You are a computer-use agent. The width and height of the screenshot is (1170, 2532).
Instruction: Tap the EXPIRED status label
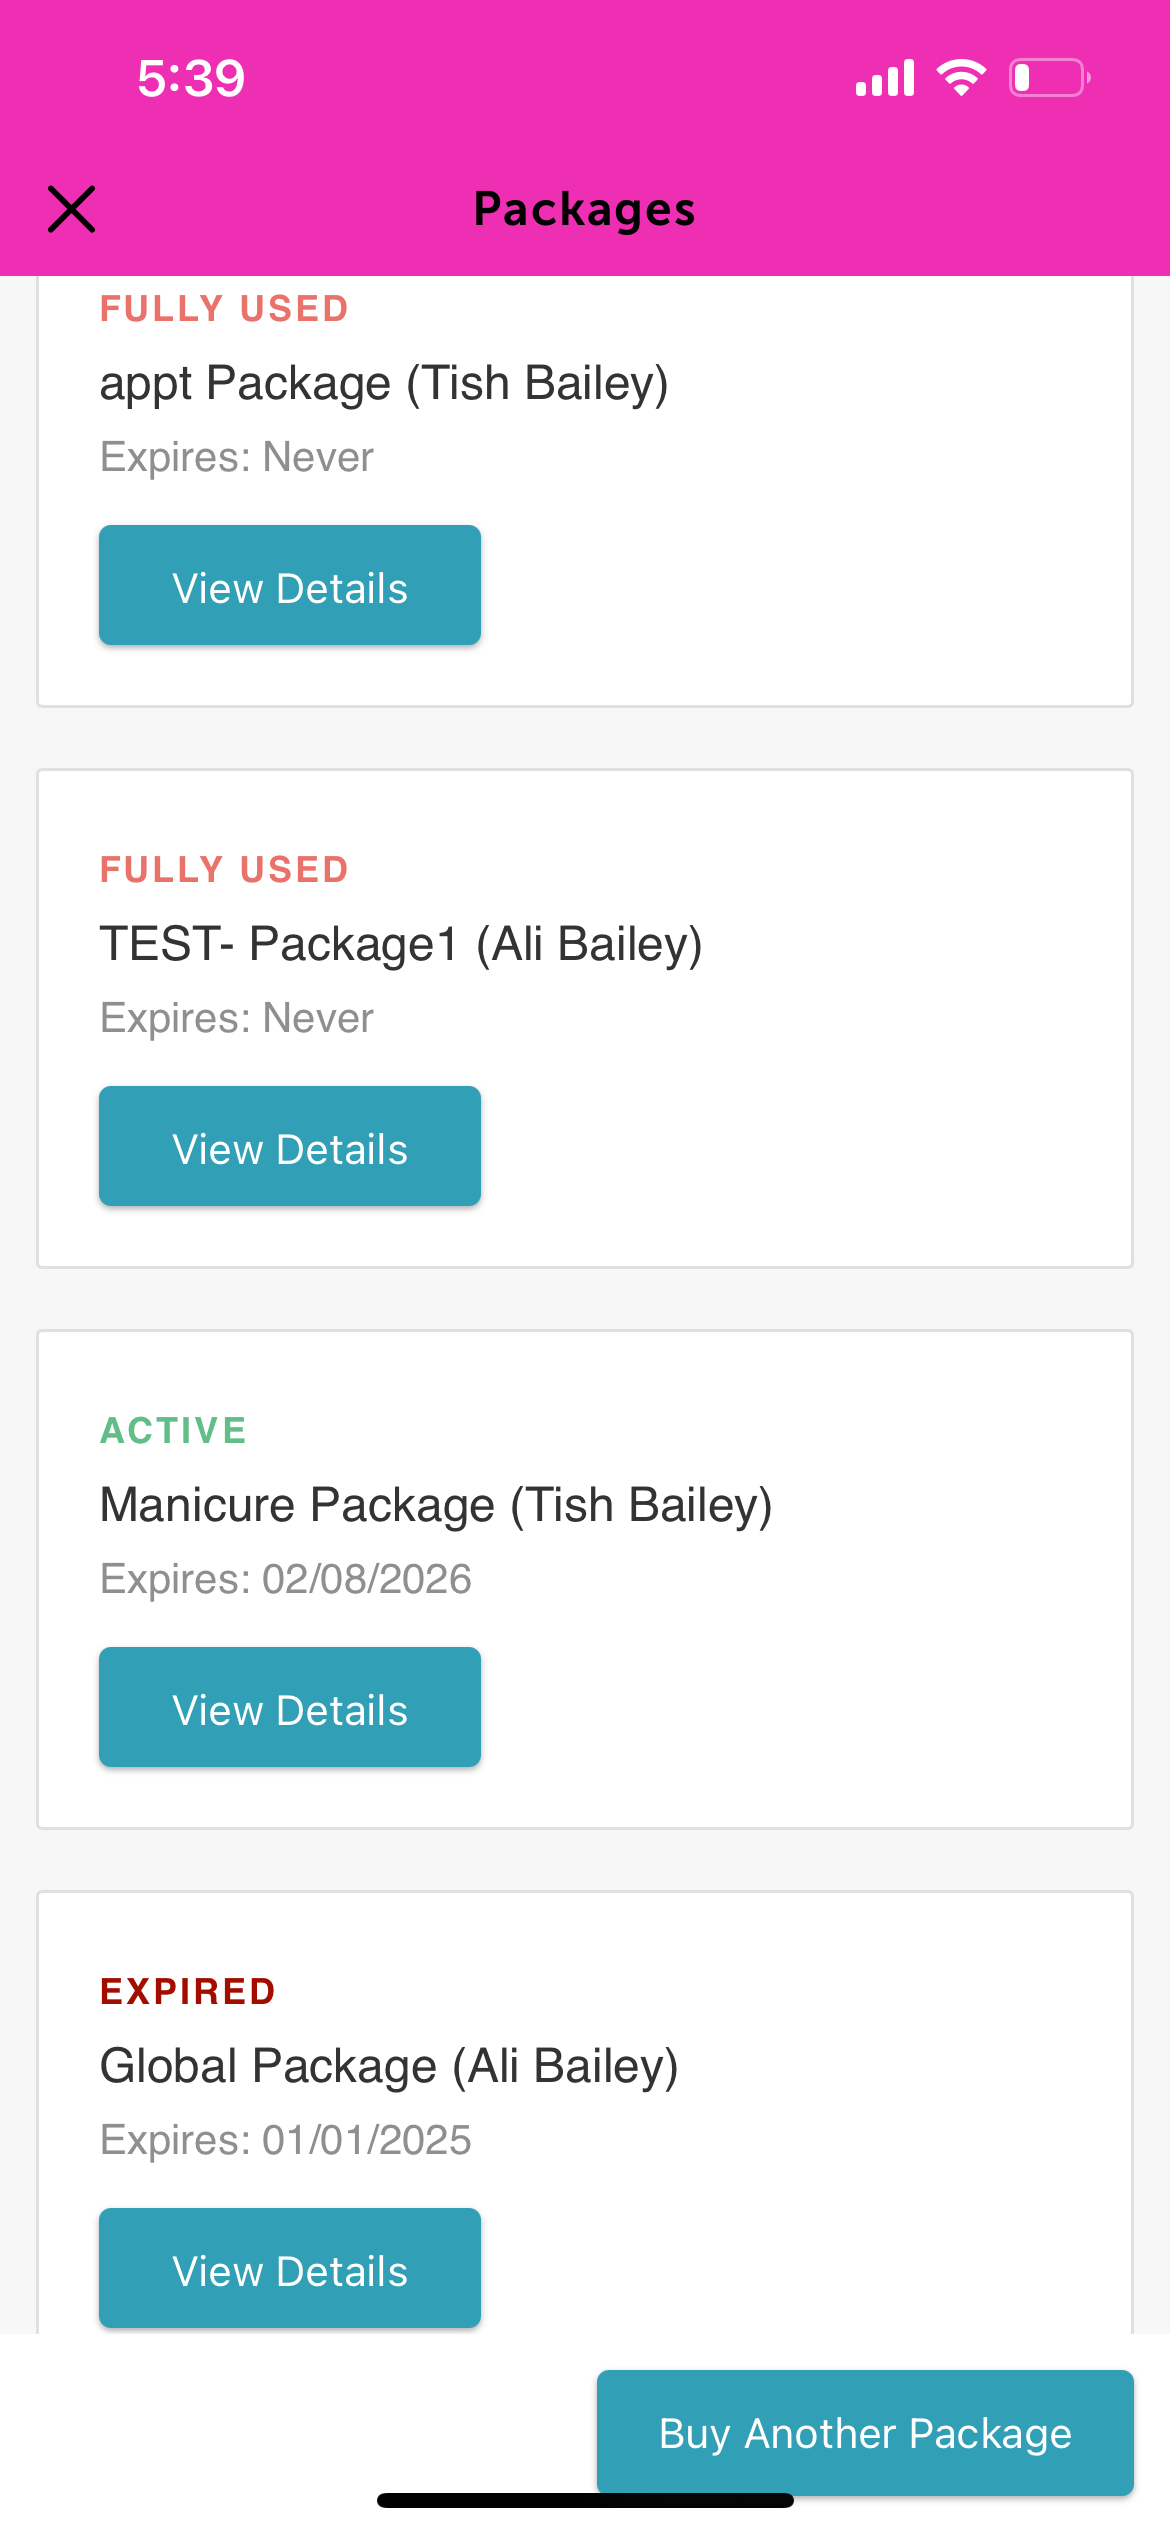188,1992
